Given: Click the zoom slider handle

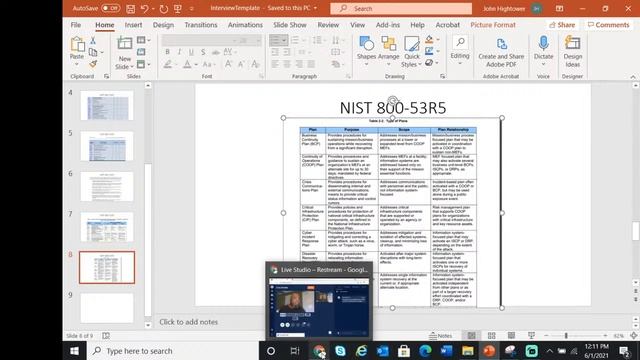Looking at the screenshot, I should pyautogui.click(x=566, y=336).
